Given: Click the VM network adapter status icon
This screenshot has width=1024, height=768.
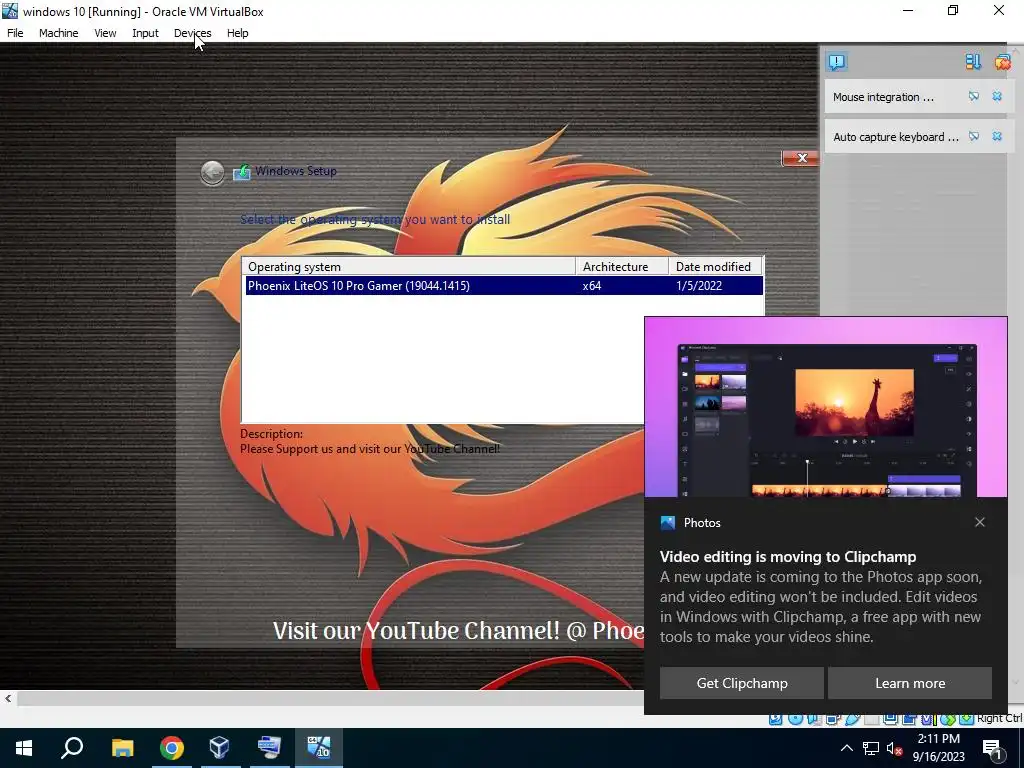Looking at the screenshot, I should [x=833, y=719].
